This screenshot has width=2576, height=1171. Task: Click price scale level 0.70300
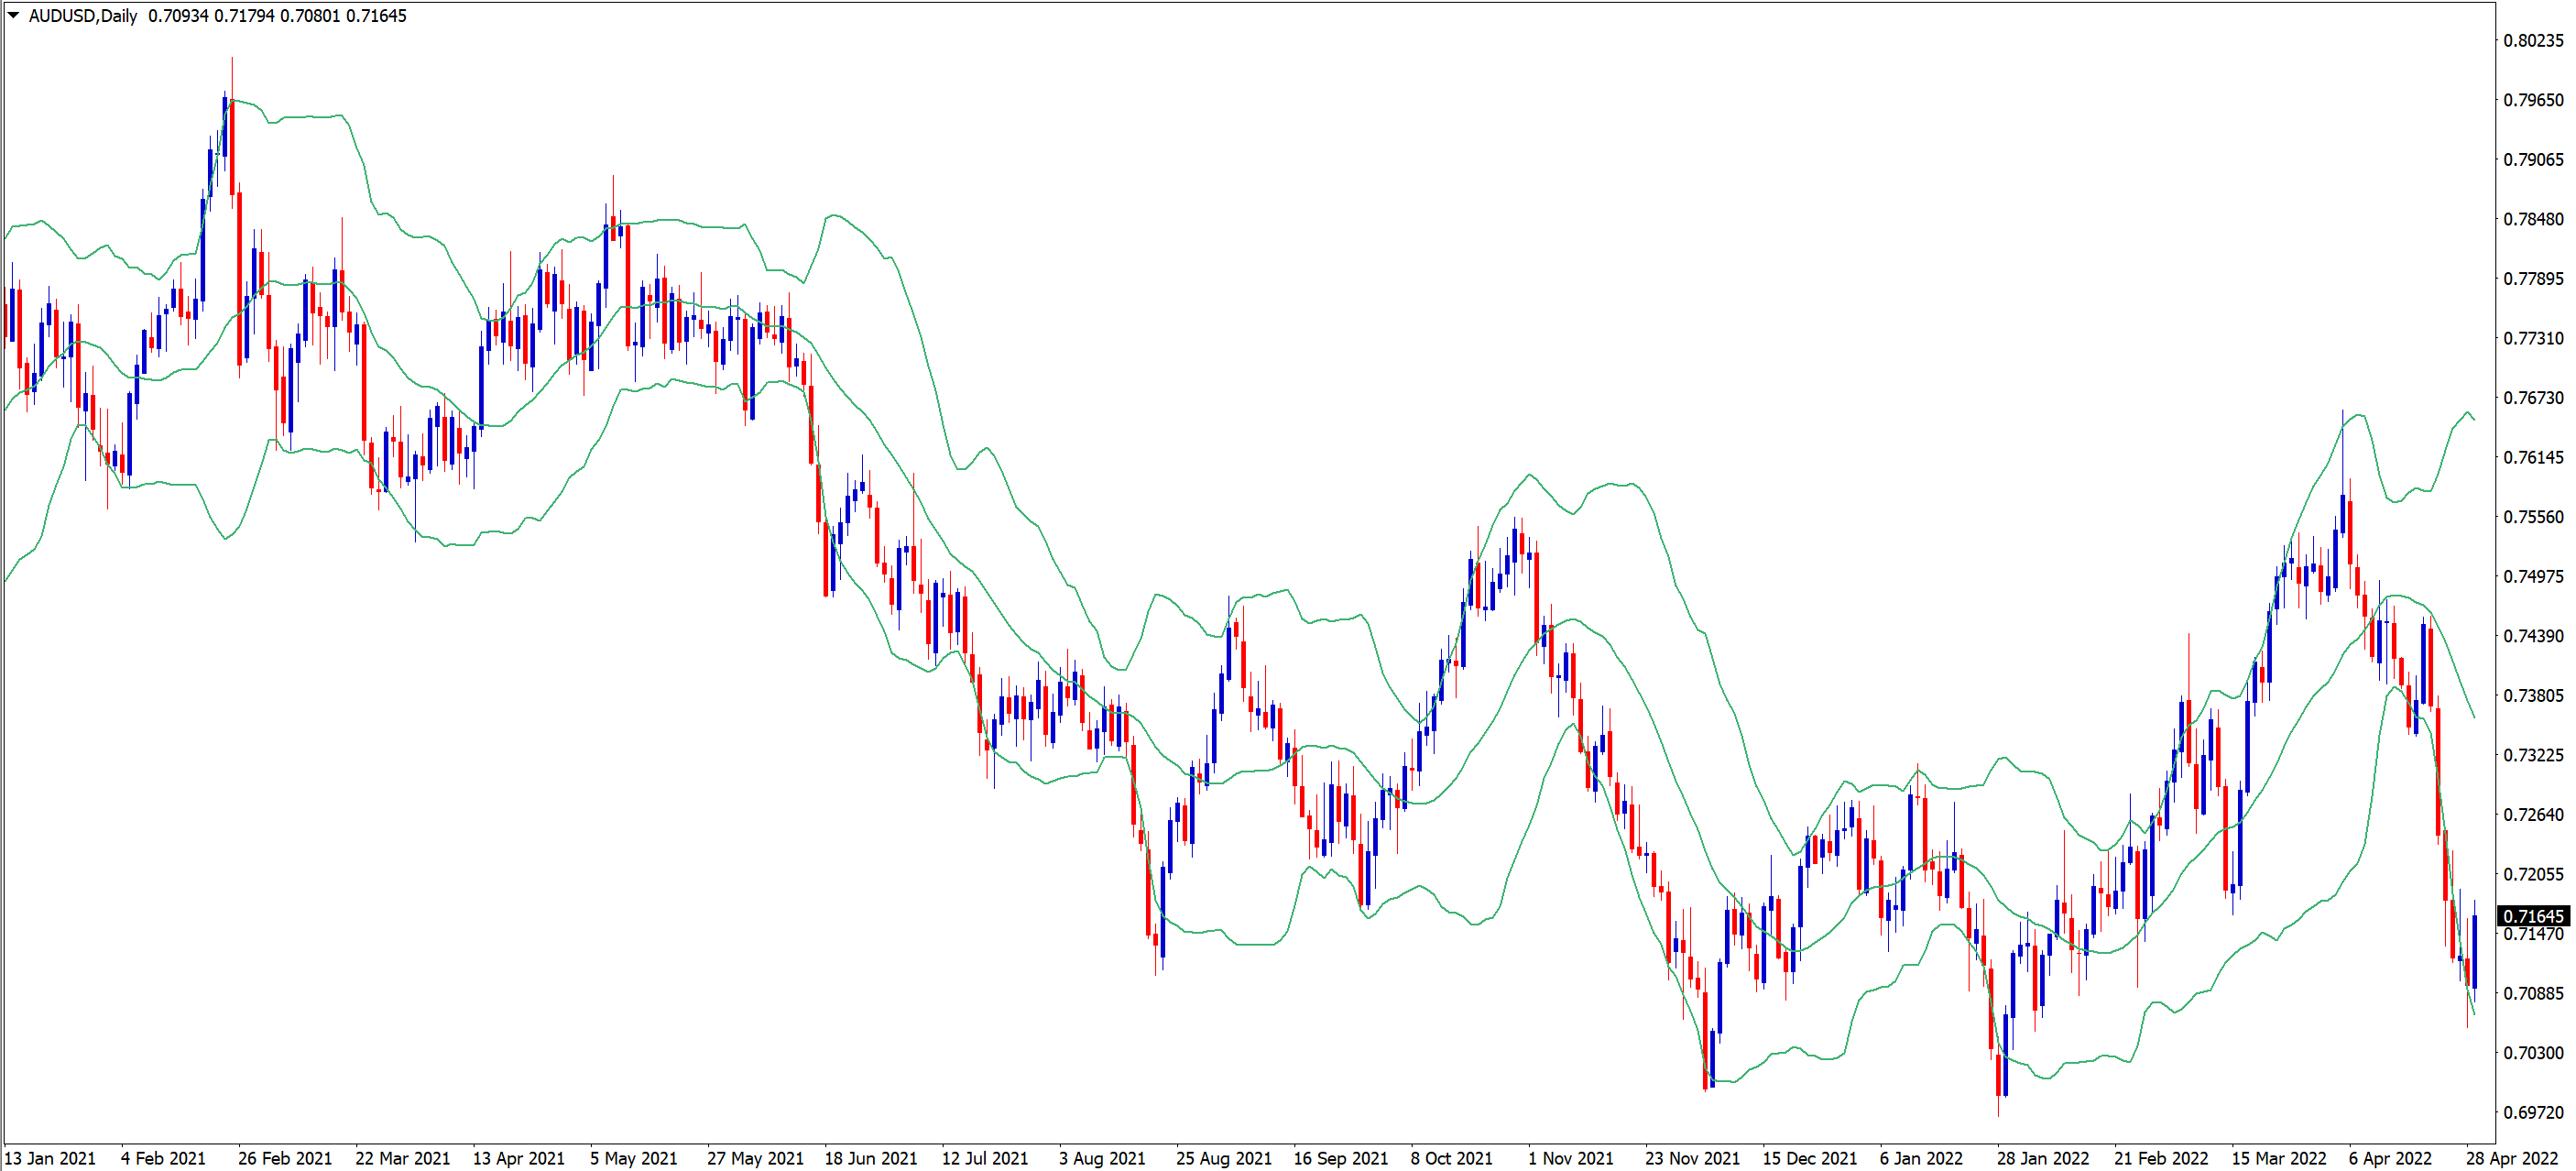click(2533, 1053)
